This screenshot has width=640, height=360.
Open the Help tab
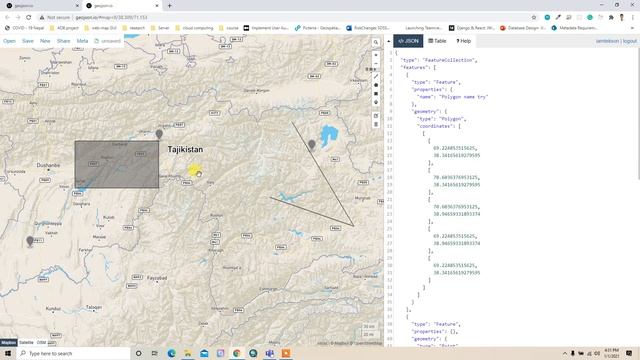pyautogui.click(x=463, y=41)
